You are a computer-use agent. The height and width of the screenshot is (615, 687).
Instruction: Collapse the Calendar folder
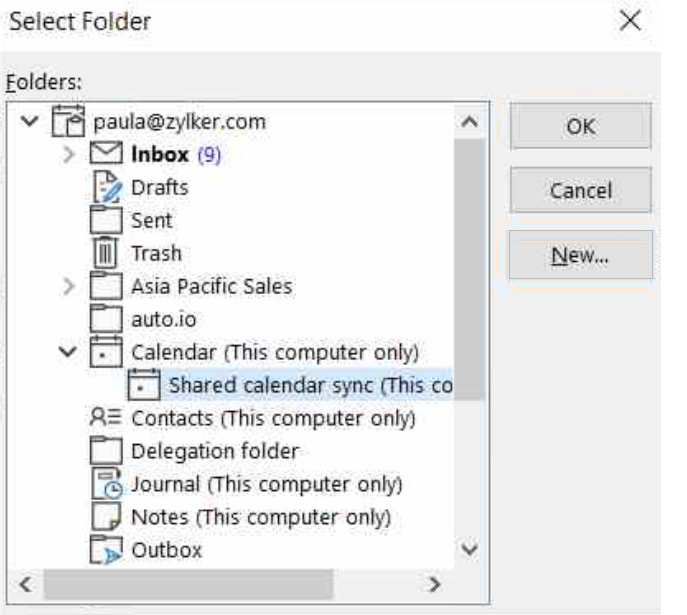pyautogui.click(x=69, y=352)
